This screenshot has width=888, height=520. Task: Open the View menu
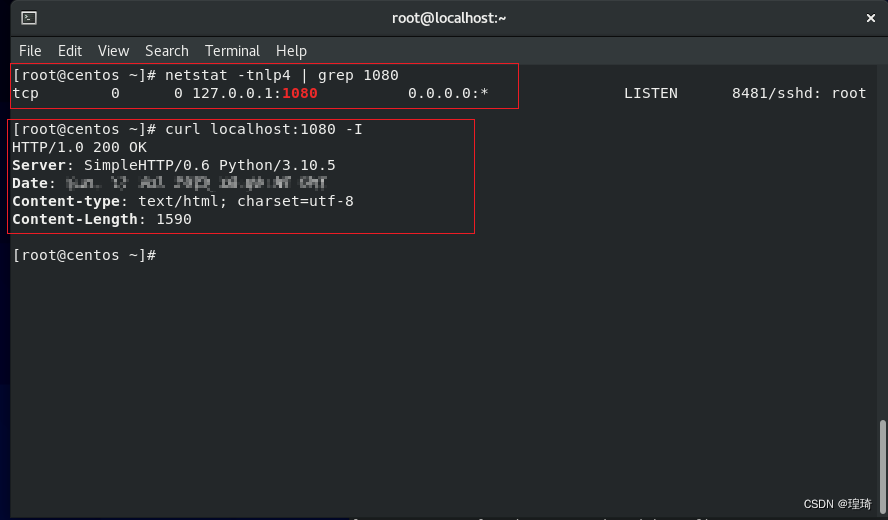113,51
